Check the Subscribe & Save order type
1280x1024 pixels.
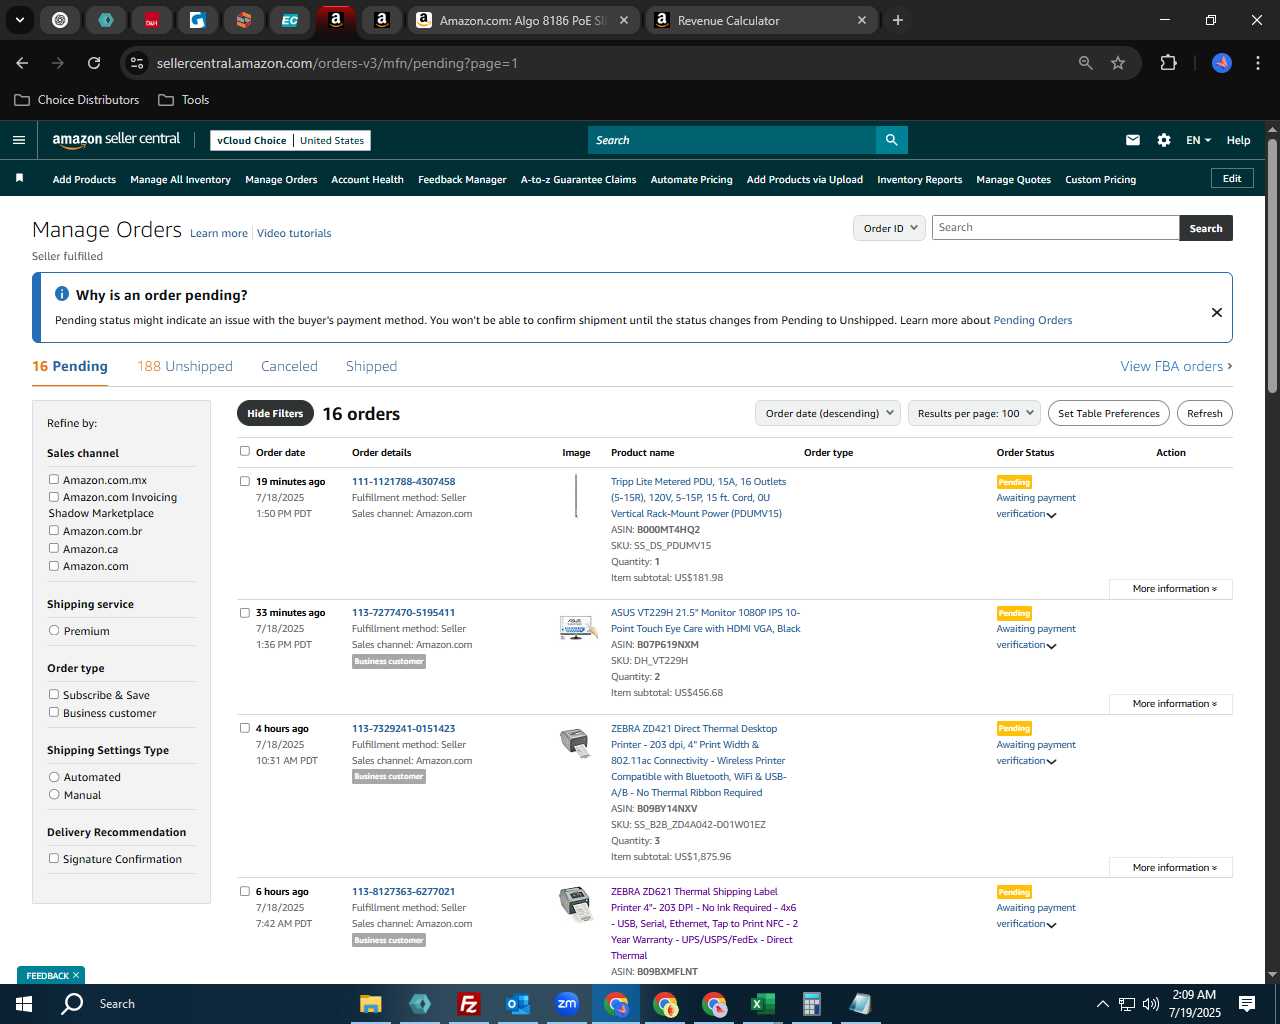tap(54, 694)
